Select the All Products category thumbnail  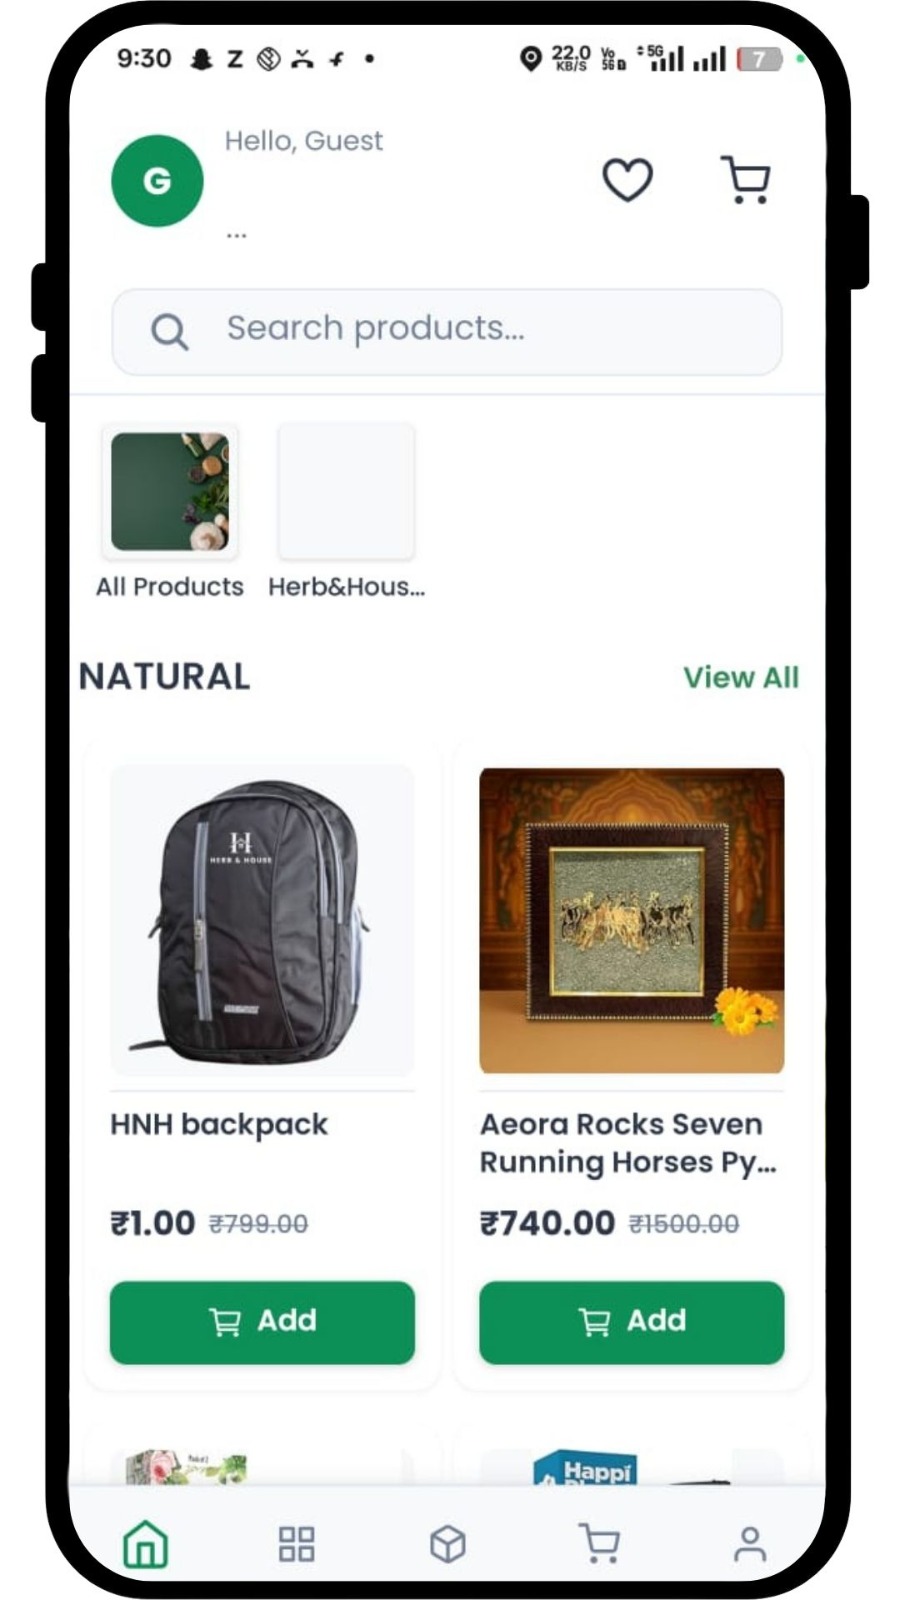tap(170, 491)
